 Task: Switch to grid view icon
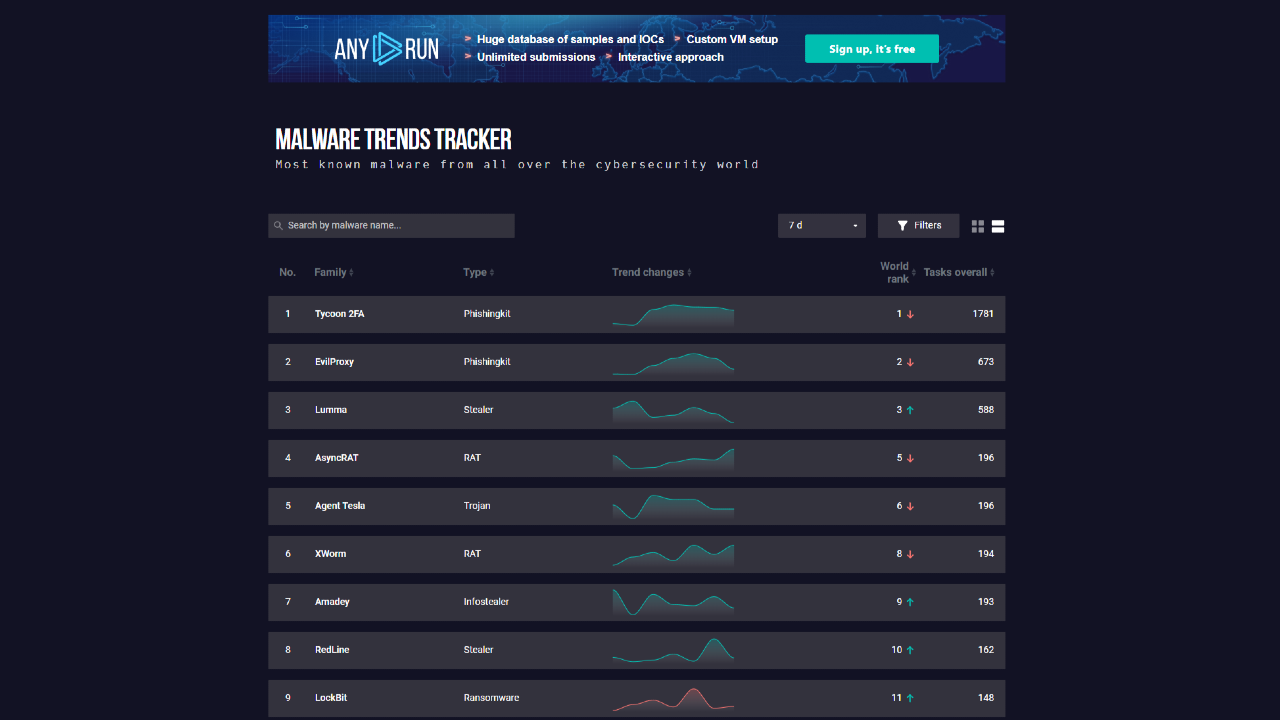(978, 227)
